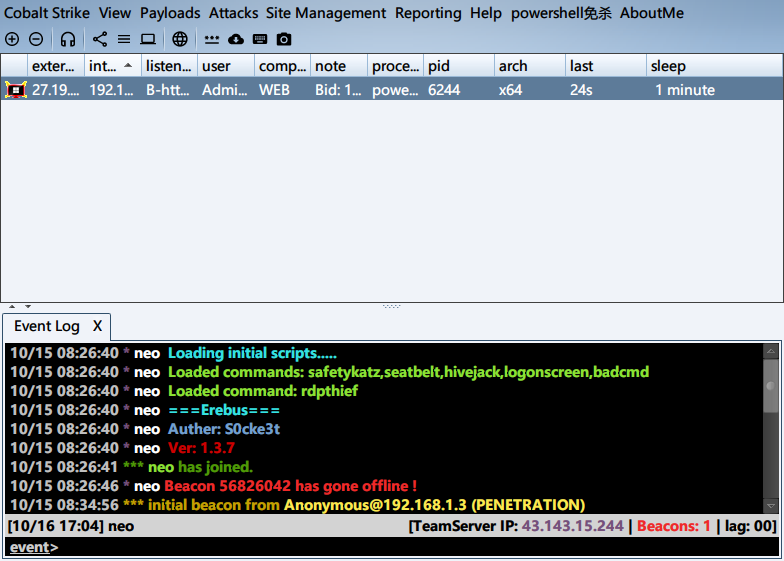Sort by the listener column header

pyautogui.click(x=170, y=66)
